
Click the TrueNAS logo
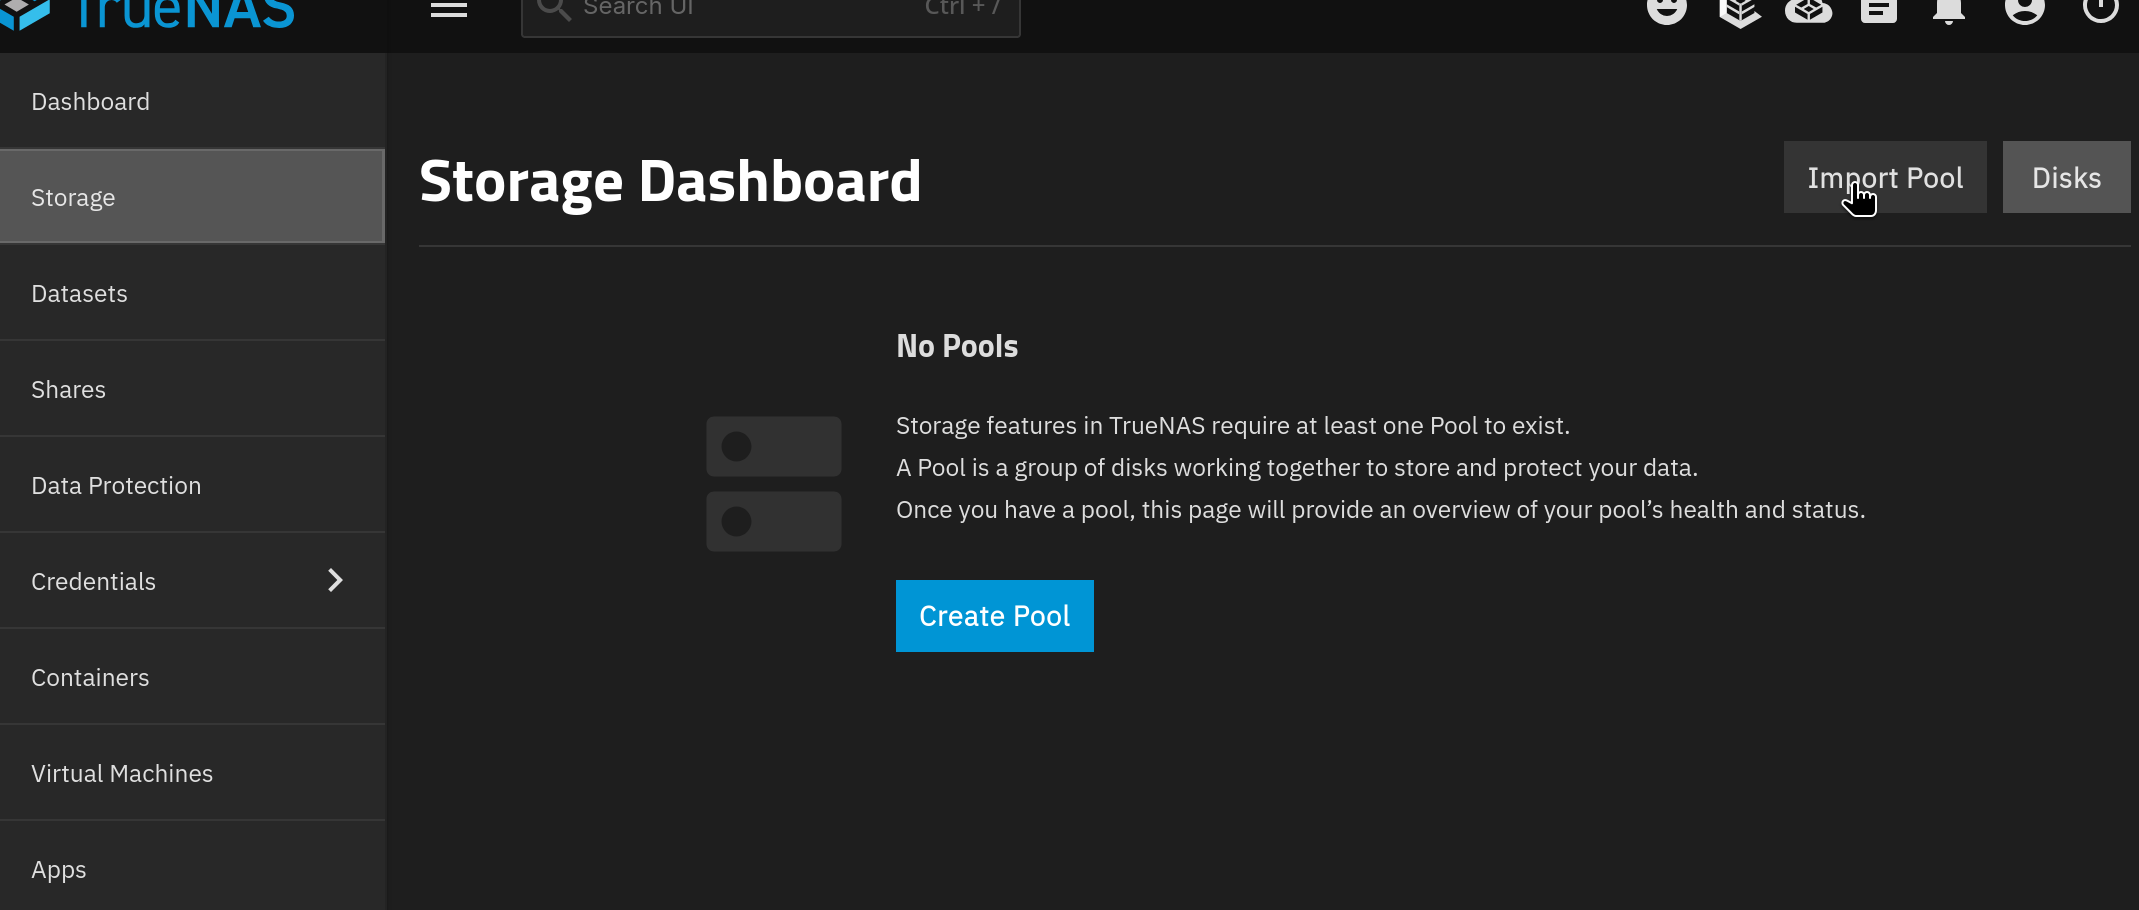coord(148,13)
